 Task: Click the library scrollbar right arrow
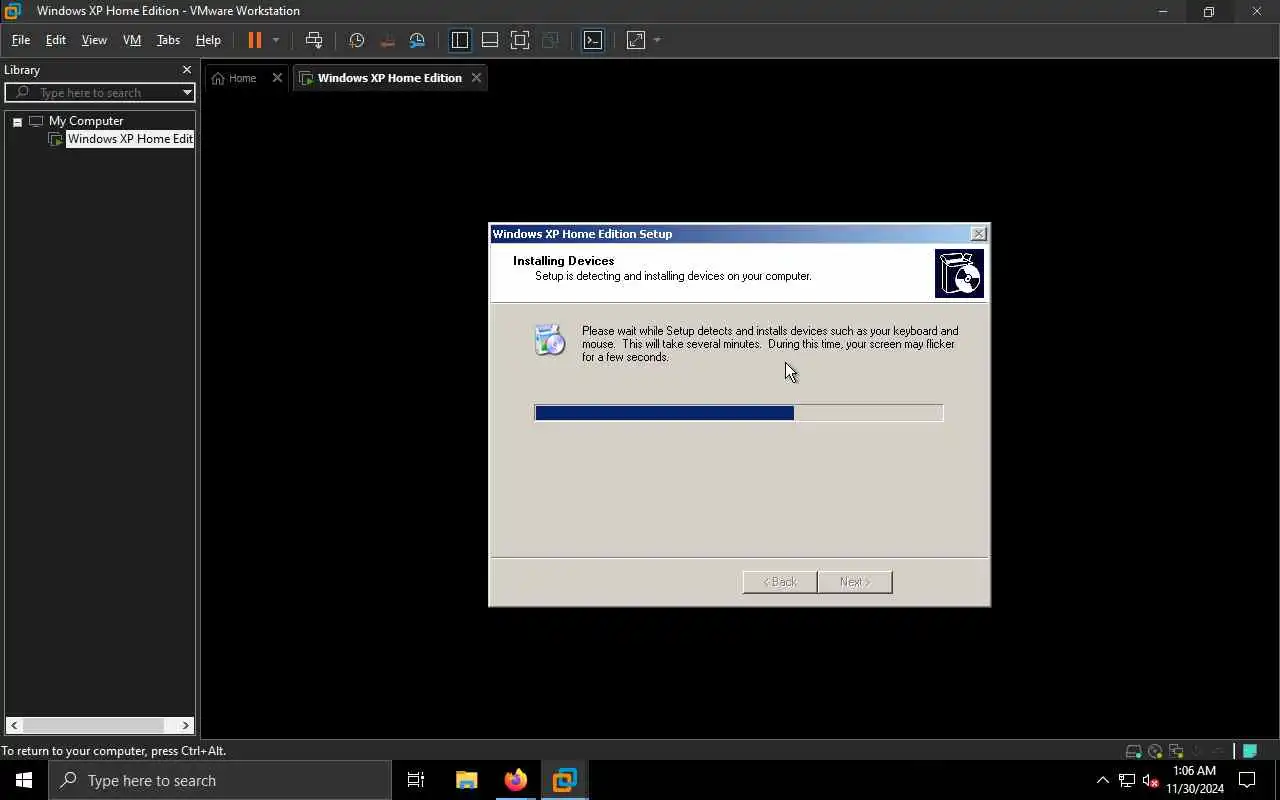coord(185,725)
